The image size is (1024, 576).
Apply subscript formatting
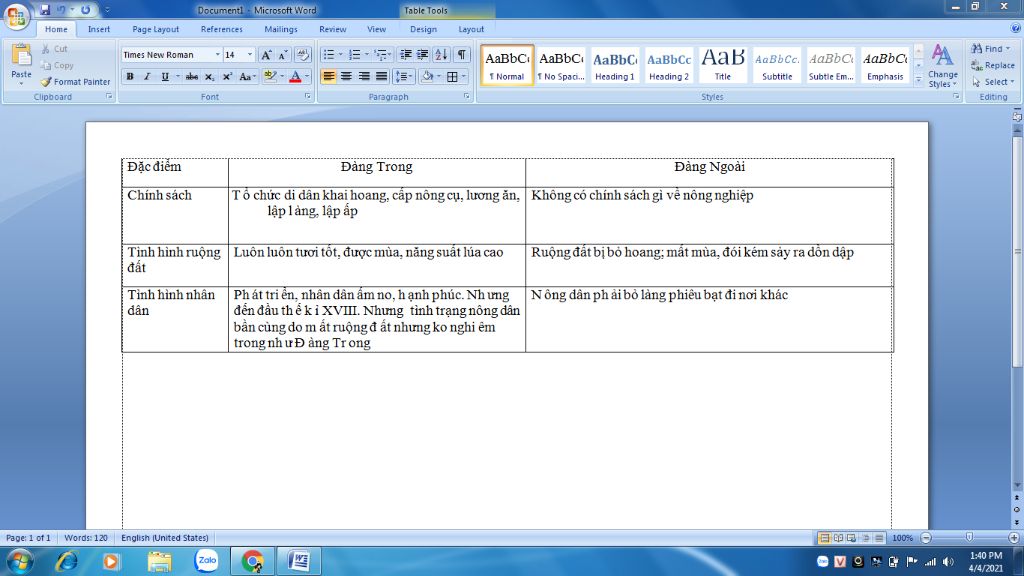(209, 76)
